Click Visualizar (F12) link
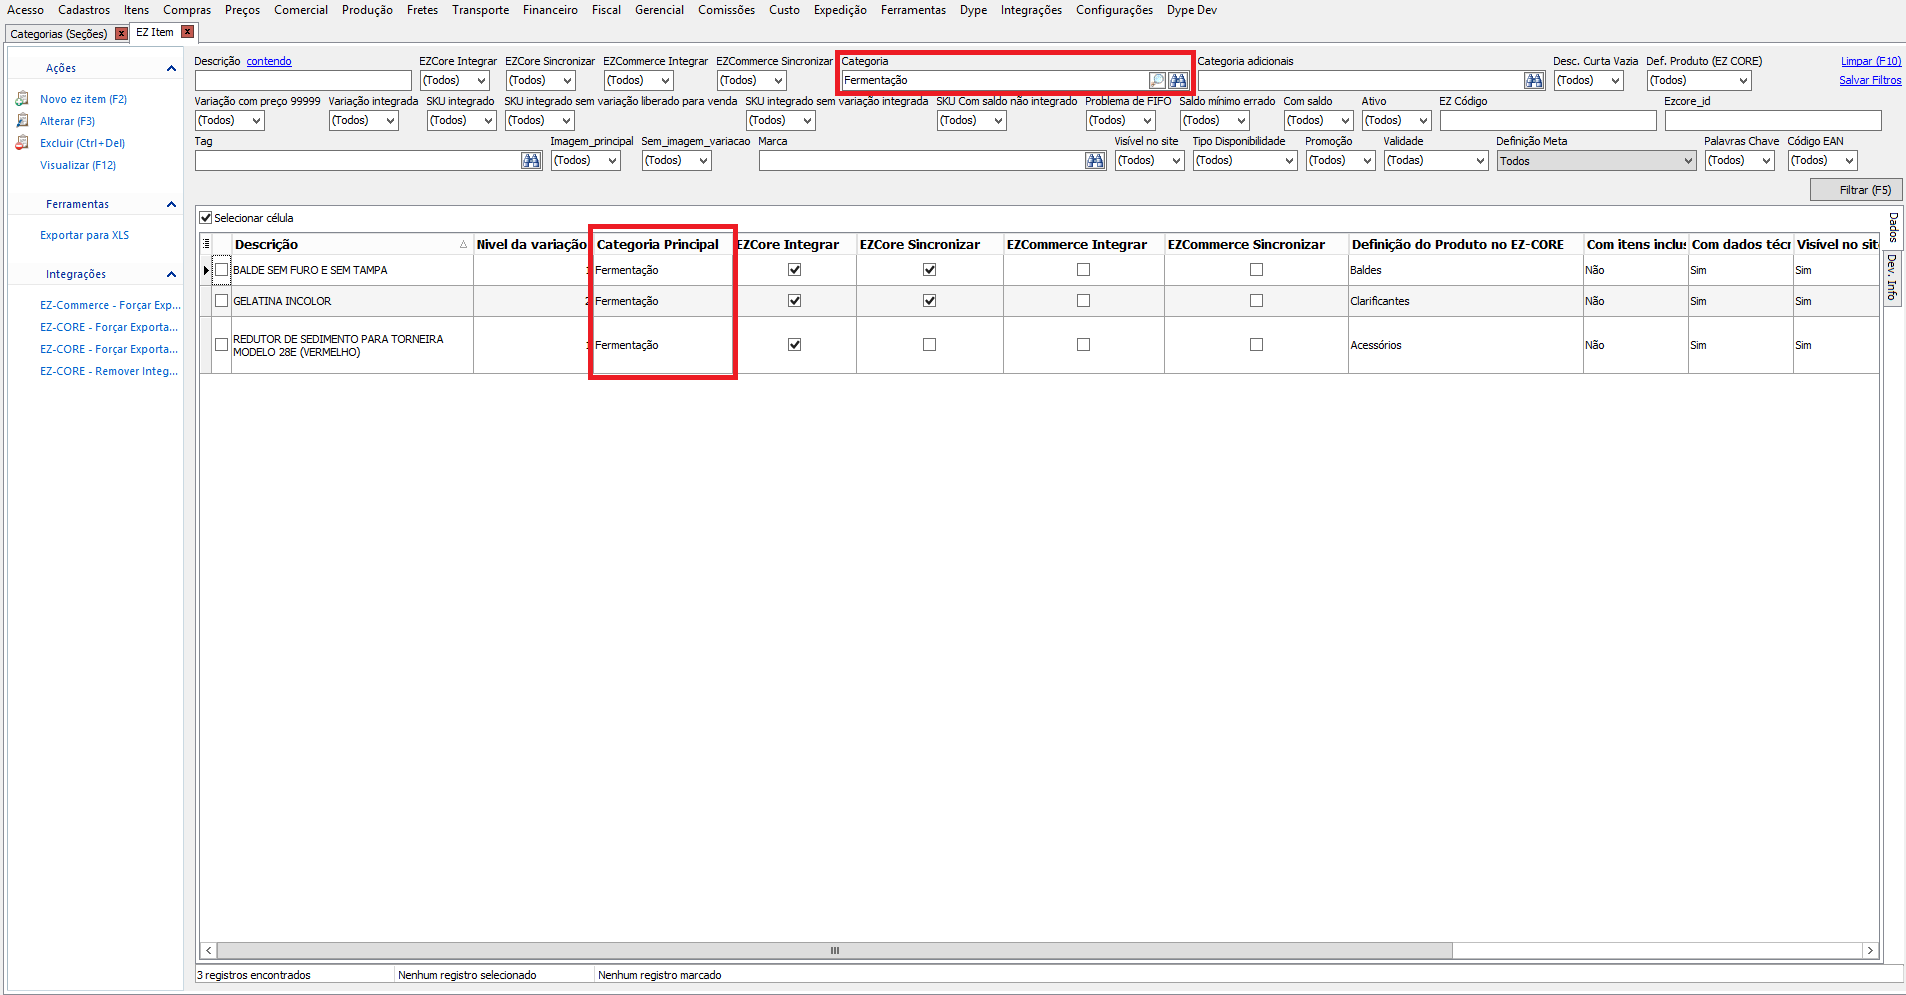The width and height of the screenshot is (1906, 995). [78, 165]
